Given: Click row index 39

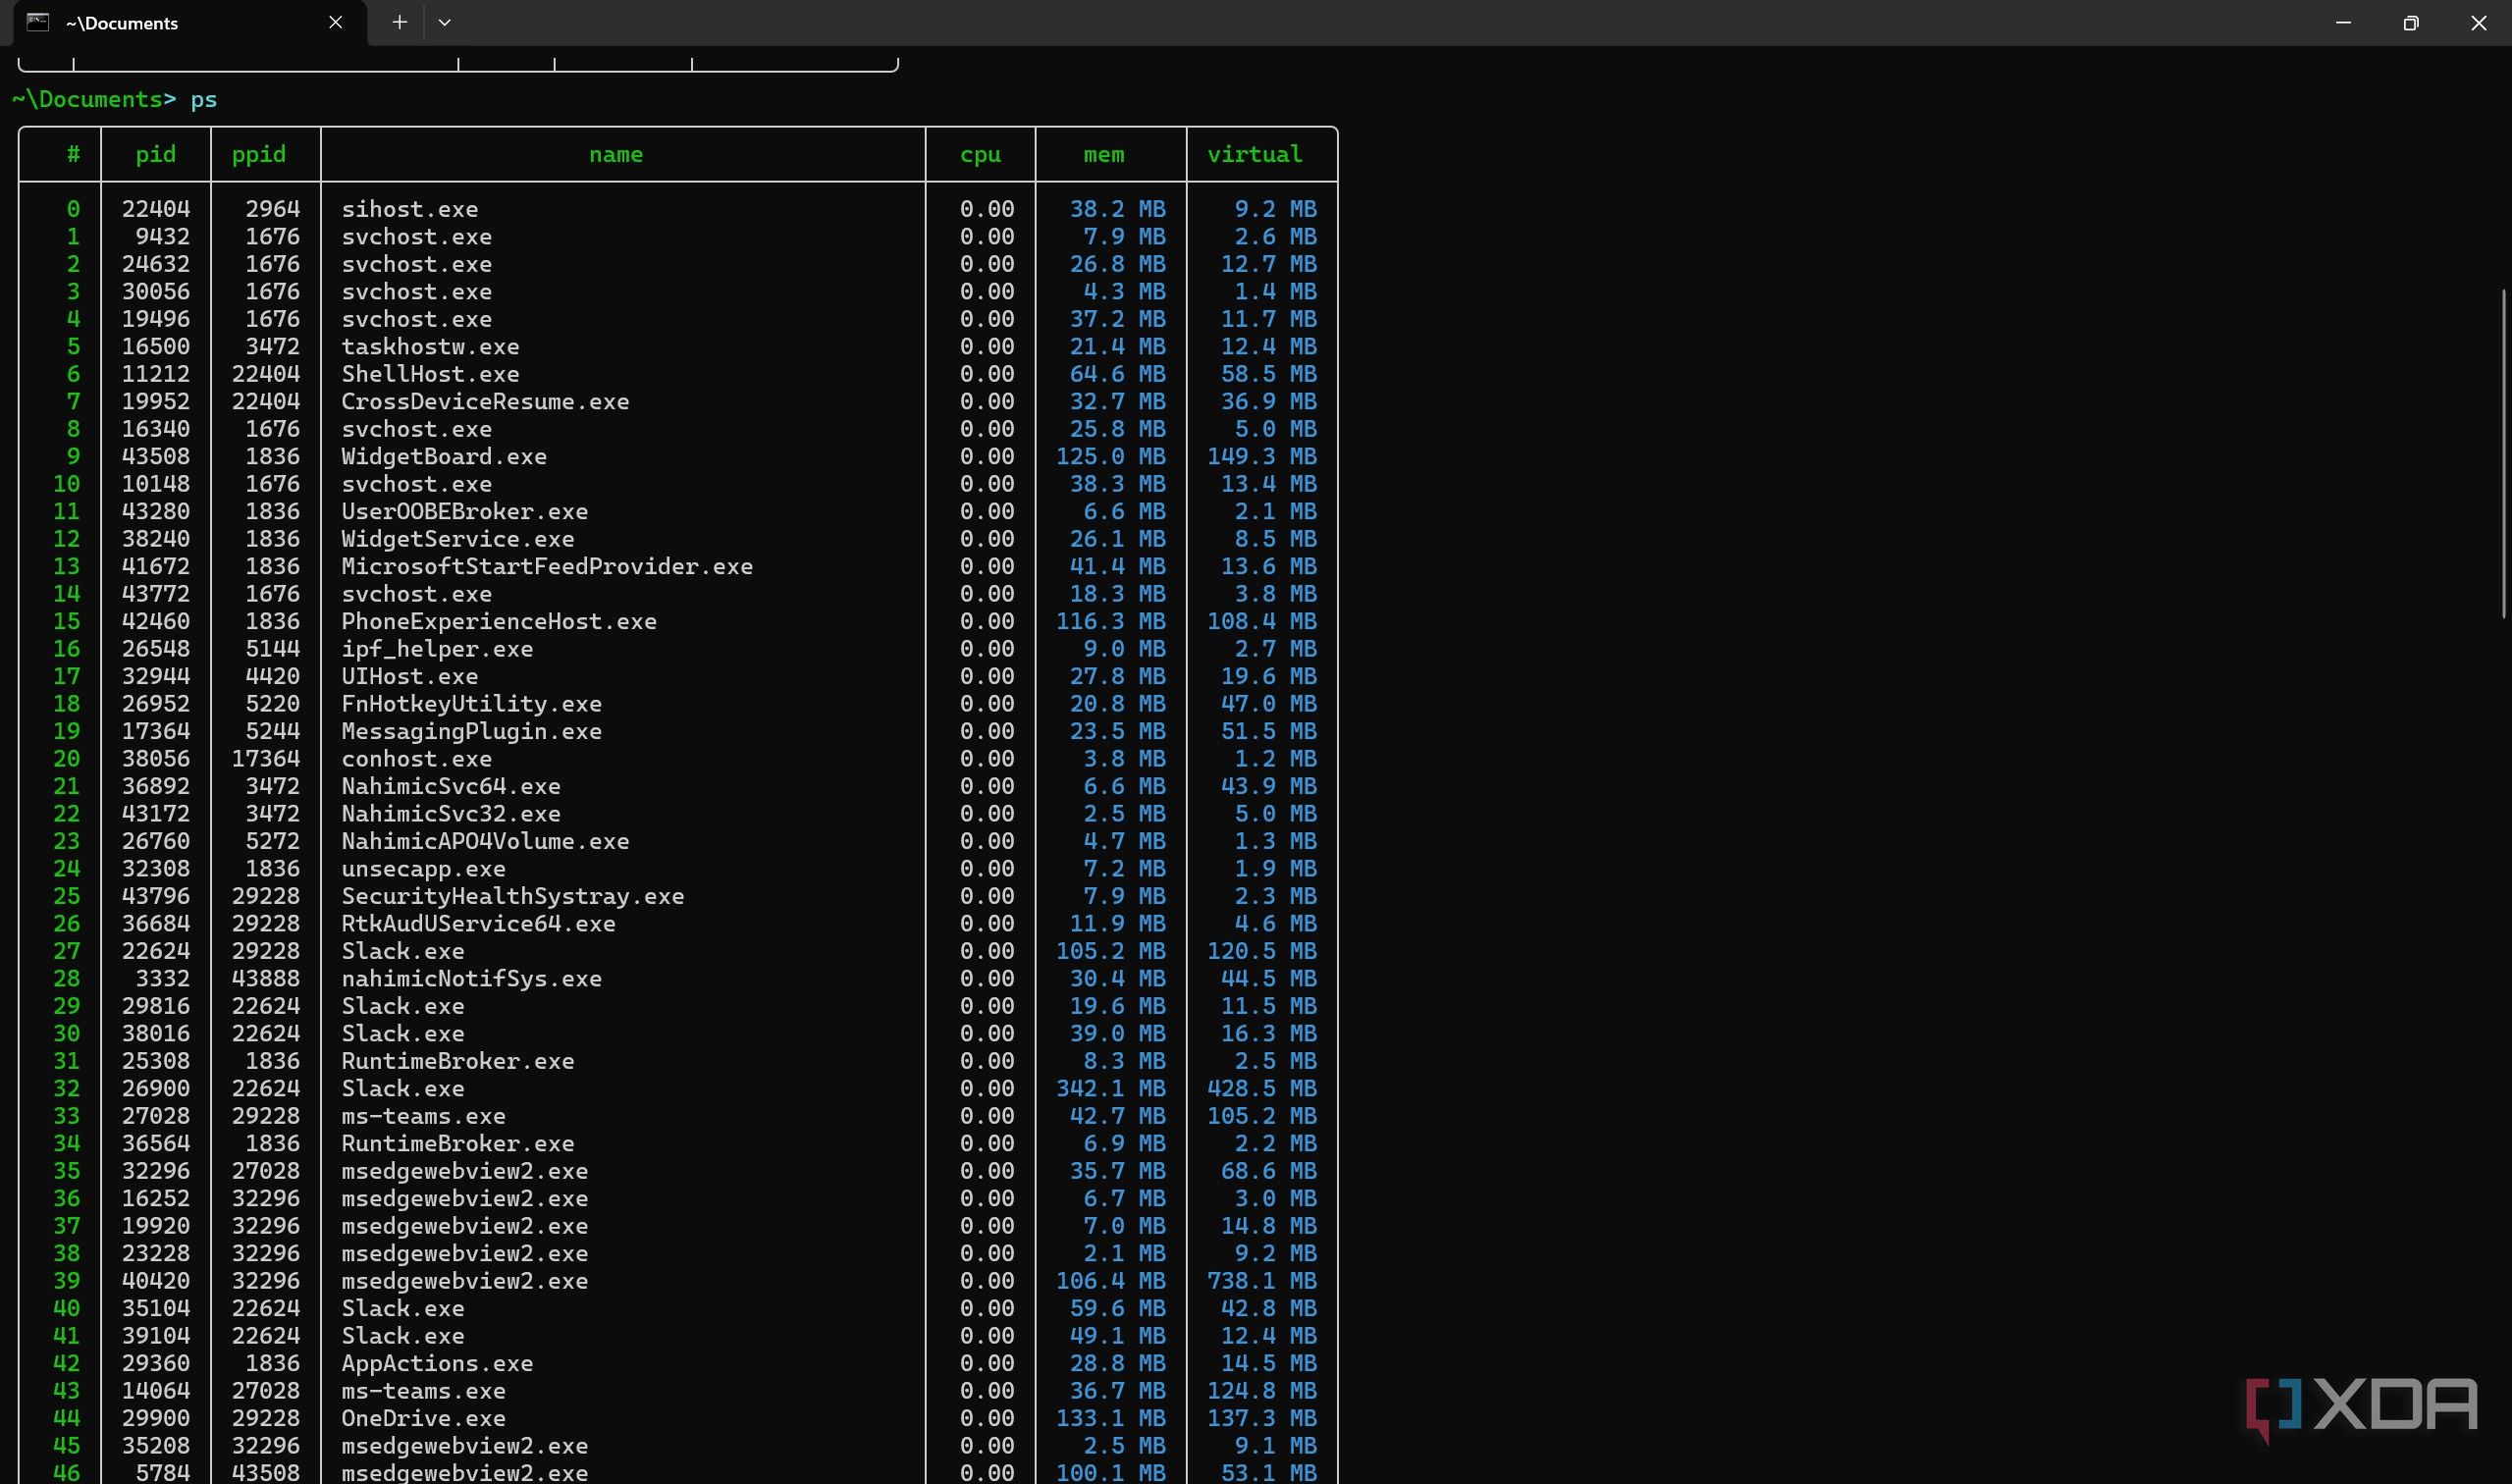Looking at the screenshot, I should point(67,1281).
